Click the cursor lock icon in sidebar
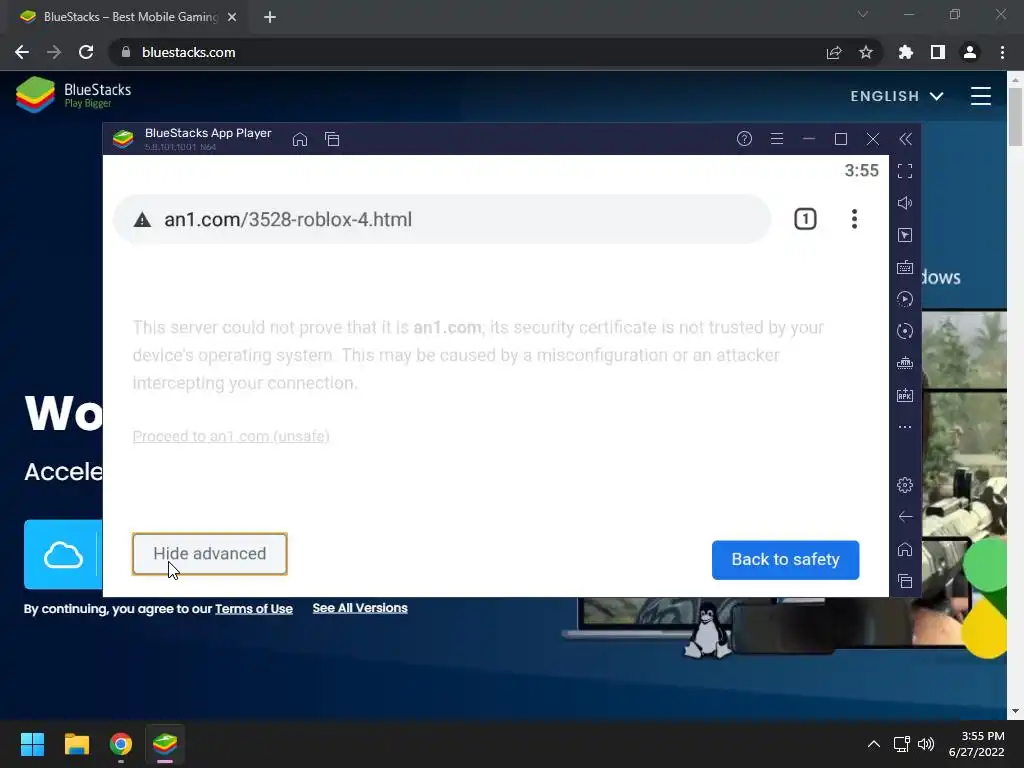 904,235
